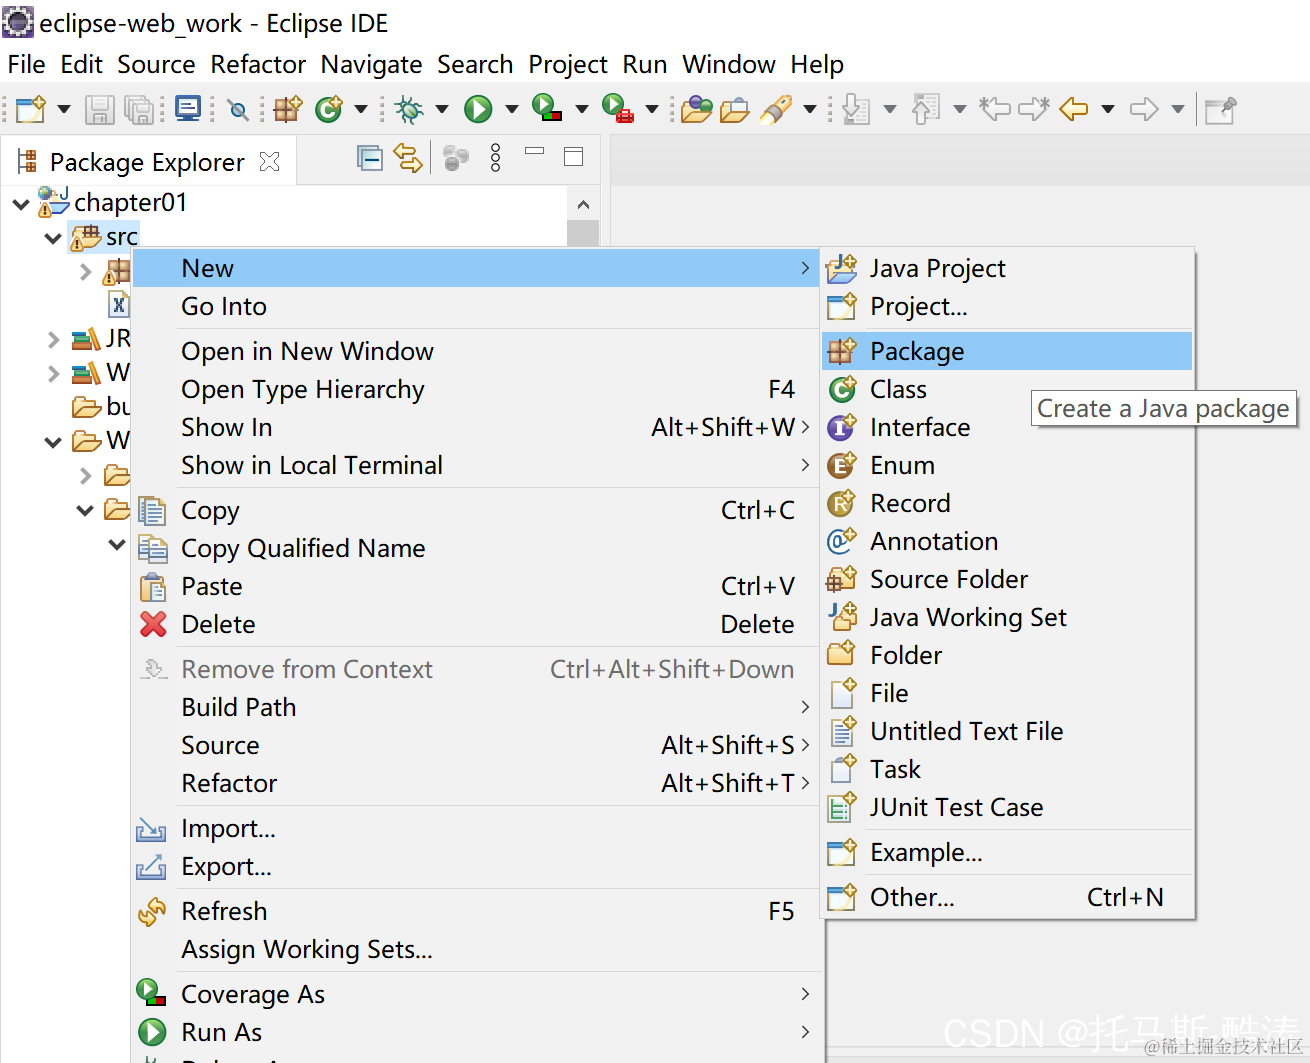Click the New Java Package toolbar icon
The width and height of the screenshot is (1310, 1063).
click(x=288, y=109)
